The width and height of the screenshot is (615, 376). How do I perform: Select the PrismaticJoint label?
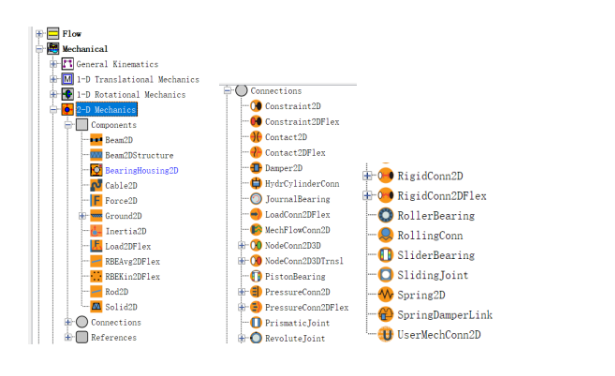tap(297, 323)
